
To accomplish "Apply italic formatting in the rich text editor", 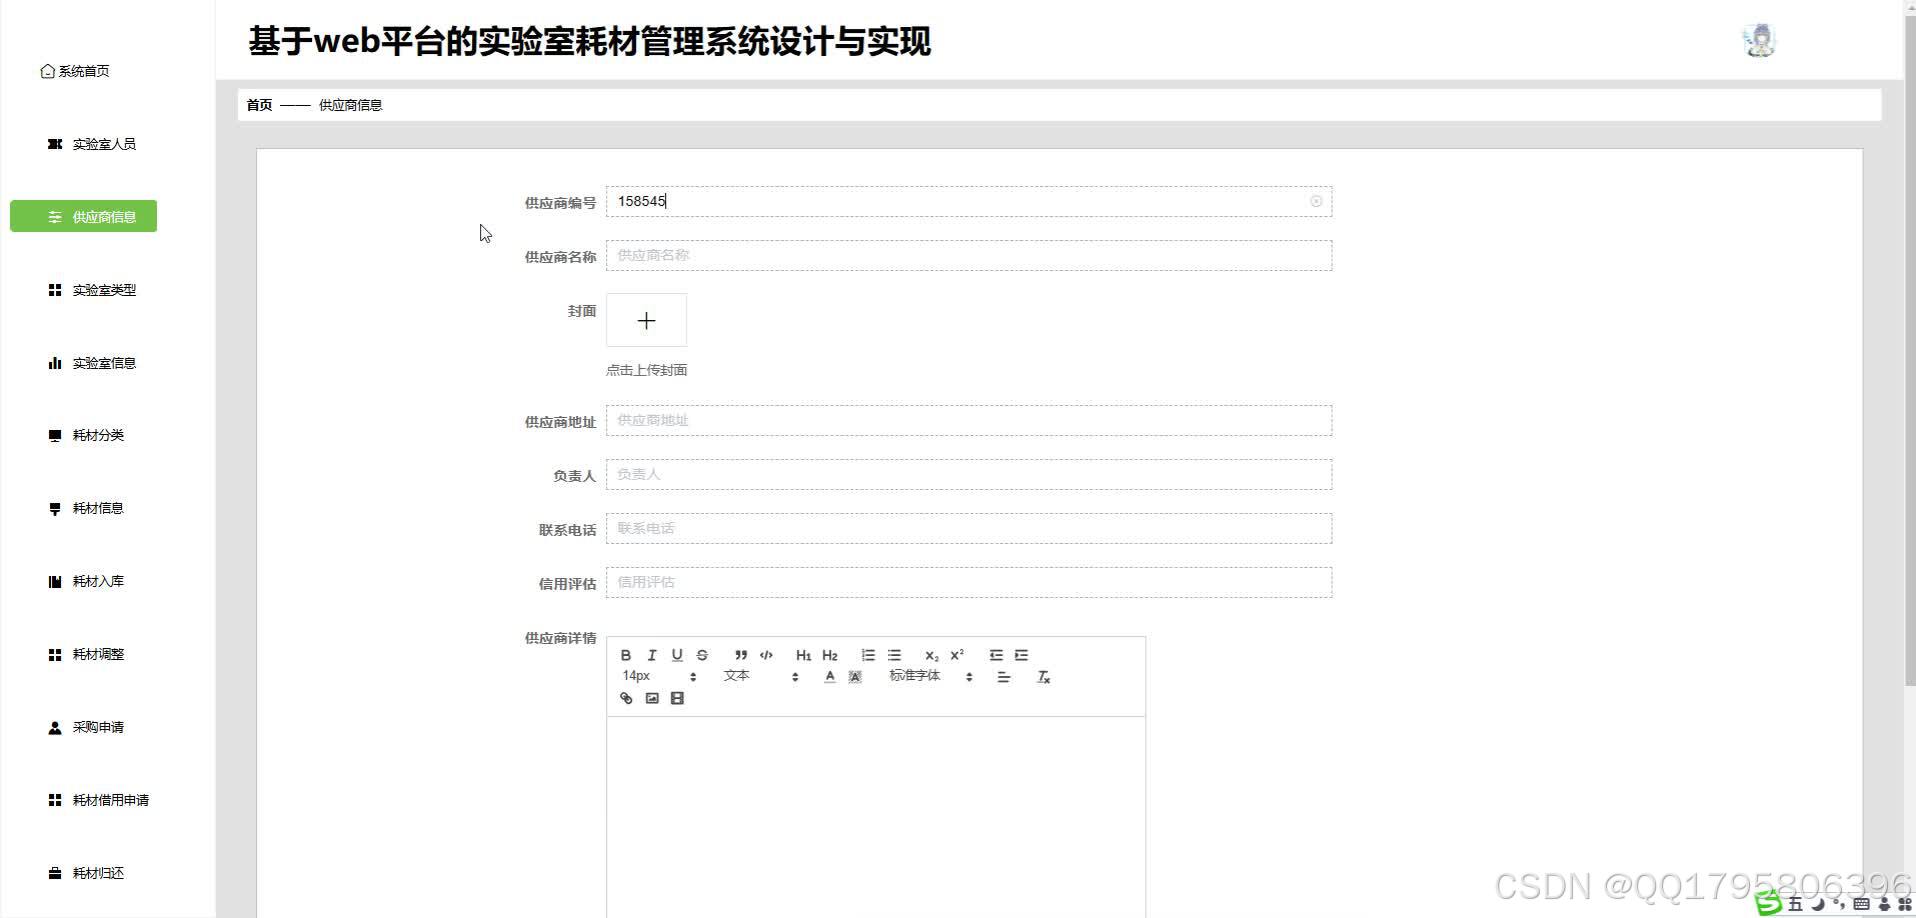I will (x=651, y=655).
